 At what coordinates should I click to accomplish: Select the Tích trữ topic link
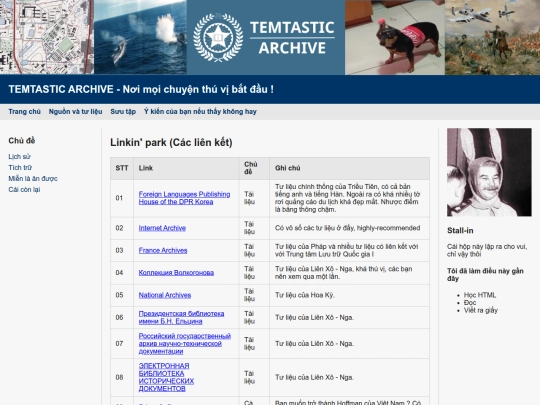click(x=20, y=168)
